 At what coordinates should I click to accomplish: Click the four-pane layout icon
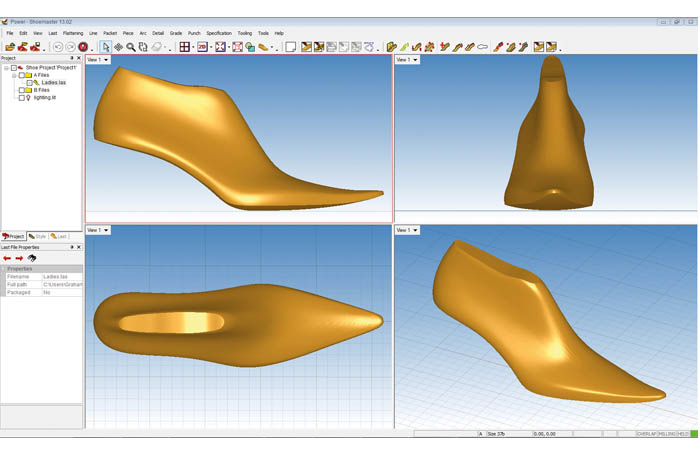pyautogui.click(x=185, y=47)
